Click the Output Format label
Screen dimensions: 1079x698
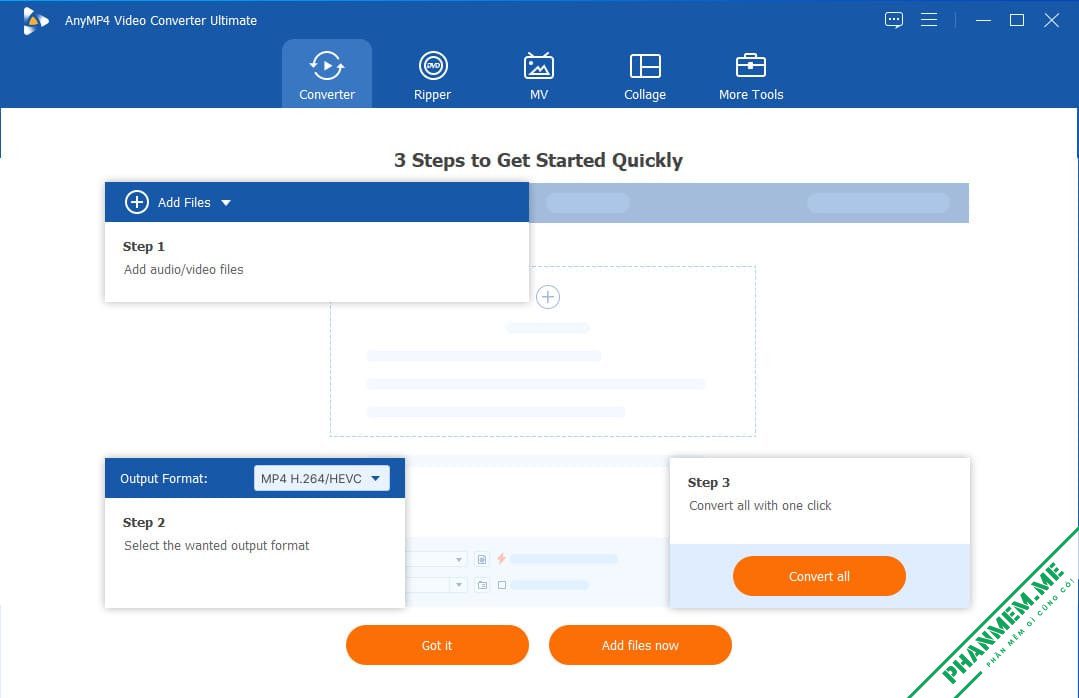[x=164, y=478]
